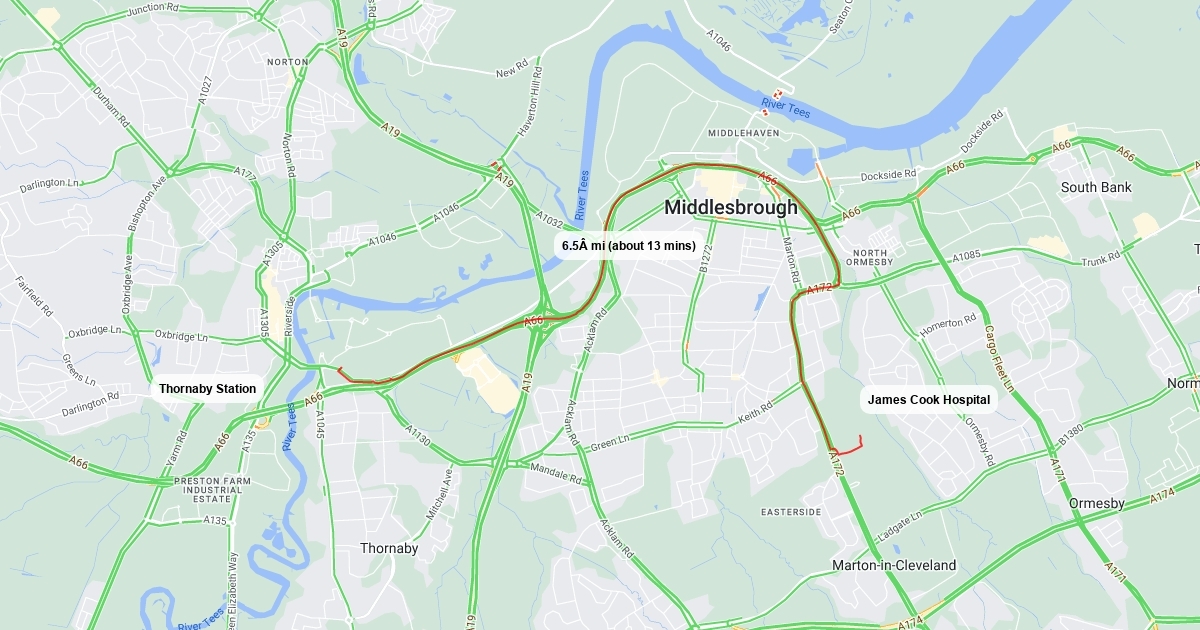Click the Trunk Rd road label

pos(1101,260)
